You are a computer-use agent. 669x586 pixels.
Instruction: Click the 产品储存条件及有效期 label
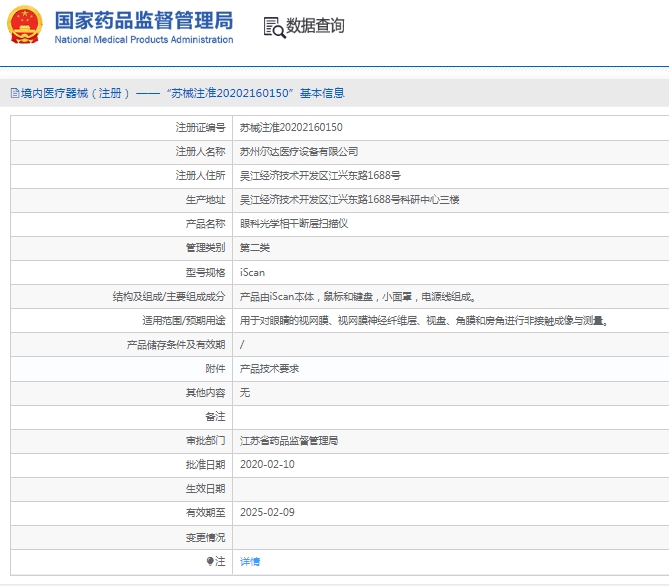tap(176, 344)
